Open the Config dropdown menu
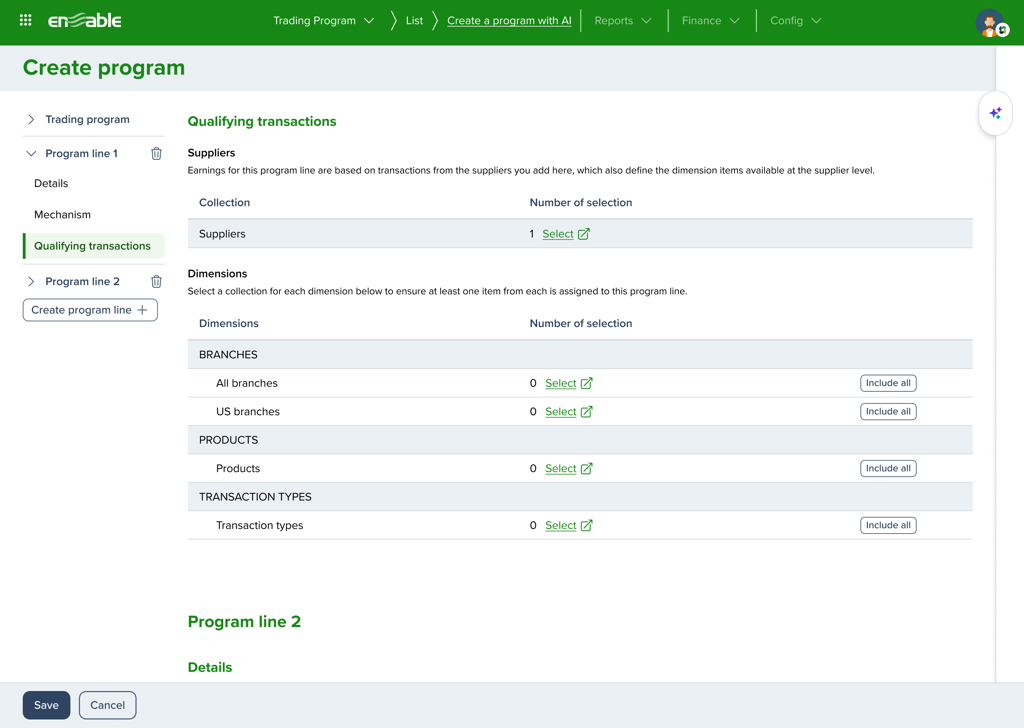The height and width of the screenshot is (728, 1024). tap(795, 21)
